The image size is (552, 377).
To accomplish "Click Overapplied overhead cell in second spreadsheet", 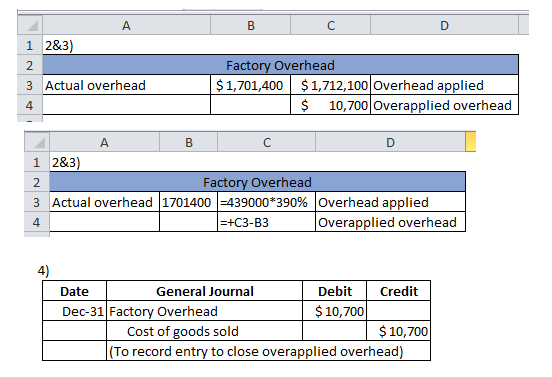I will pos(390,222).
